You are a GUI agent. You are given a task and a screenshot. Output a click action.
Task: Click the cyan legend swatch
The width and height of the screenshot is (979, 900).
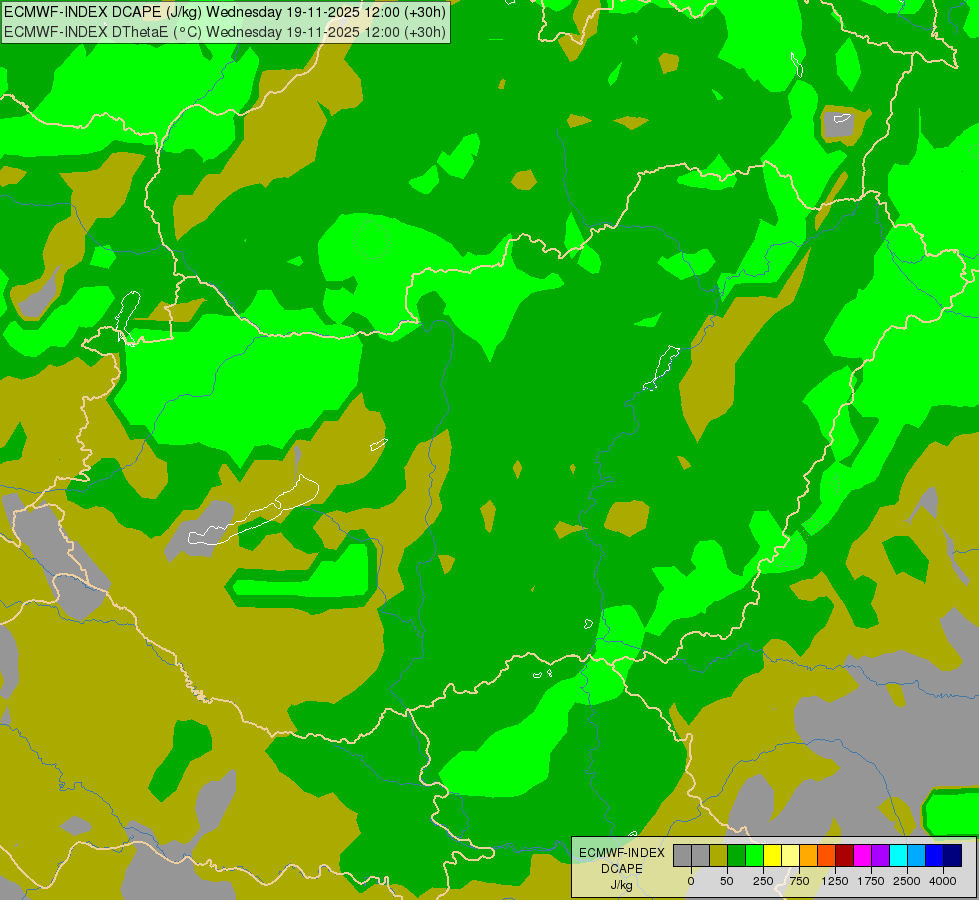[898, 855]
